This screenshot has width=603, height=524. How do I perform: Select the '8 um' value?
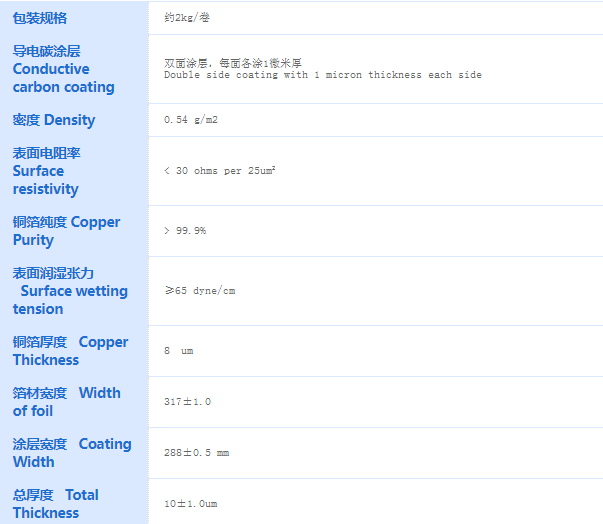coord(178,351)
